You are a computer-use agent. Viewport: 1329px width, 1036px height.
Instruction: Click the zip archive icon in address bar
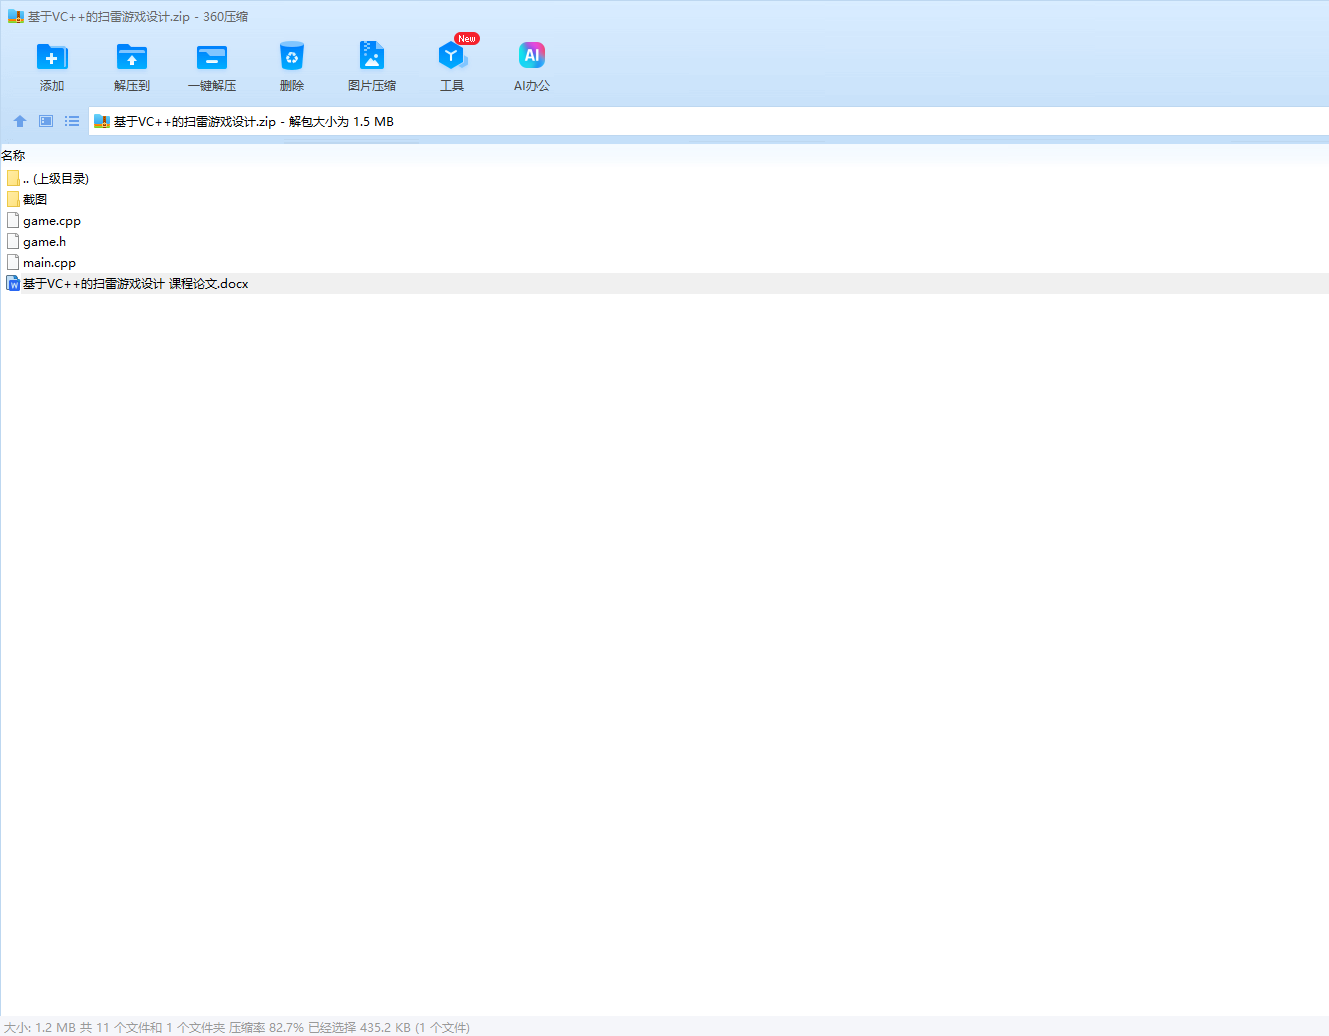pyautogui.click(x=101, y=122)
